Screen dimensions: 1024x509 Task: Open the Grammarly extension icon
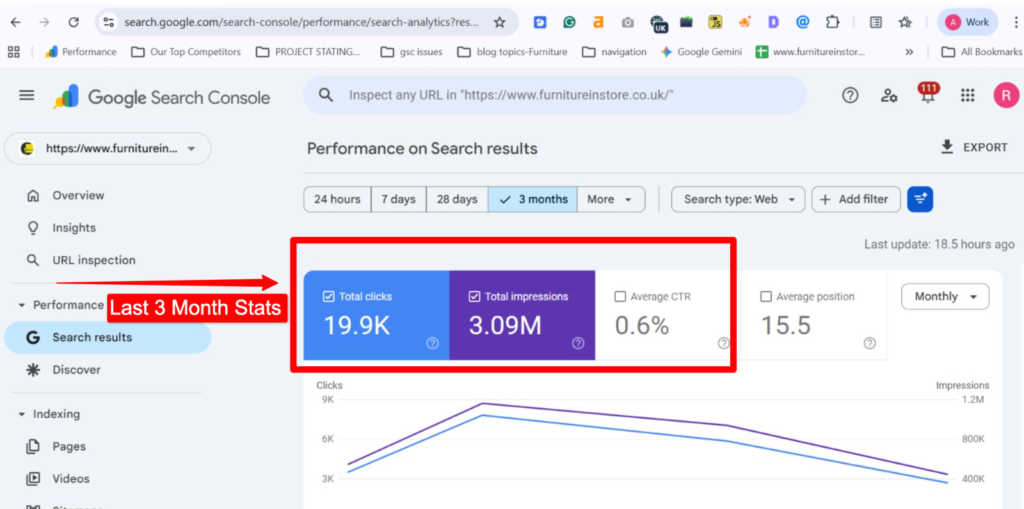click(569, 22)
